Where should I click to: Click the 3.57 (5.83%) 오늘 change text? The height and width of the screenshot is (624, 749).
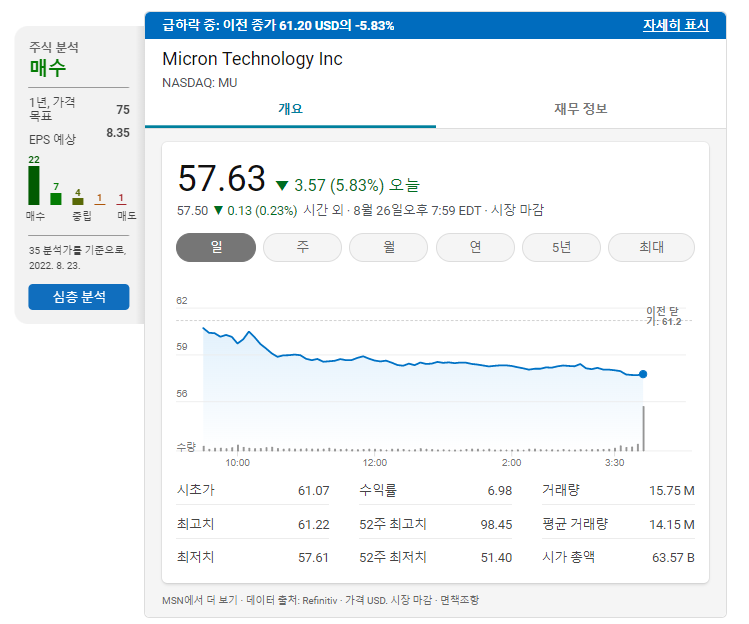(x=356, y=185)
